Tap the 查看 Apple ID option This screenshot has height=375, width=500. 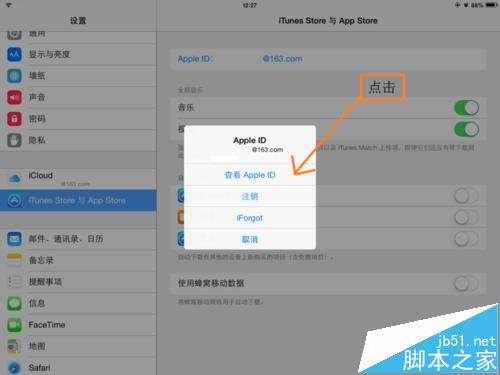point(250,175)
